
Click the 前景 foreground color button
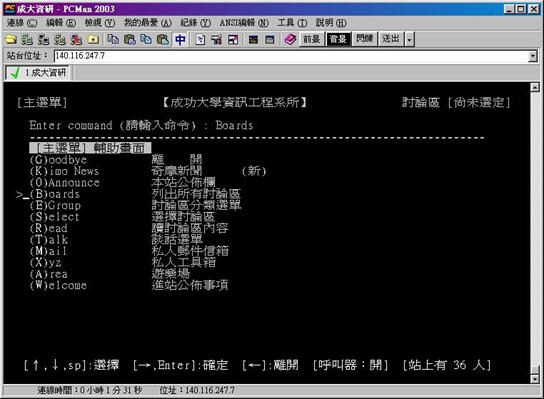312,39
